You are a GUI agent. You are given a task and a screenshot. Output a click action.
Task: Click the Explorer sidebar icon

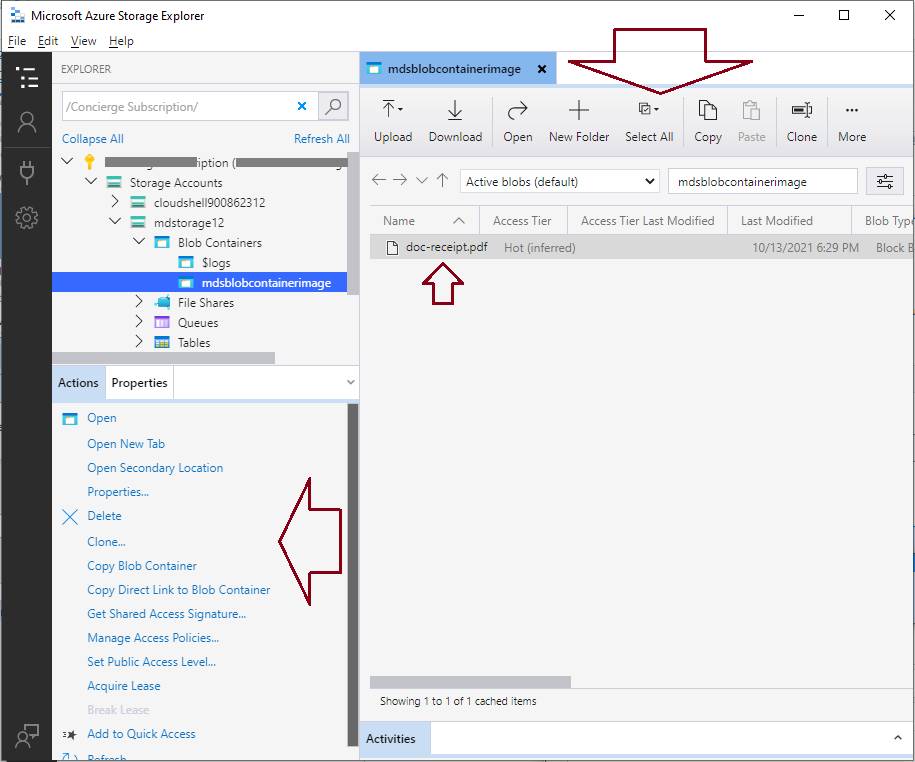tap(26, 77)
